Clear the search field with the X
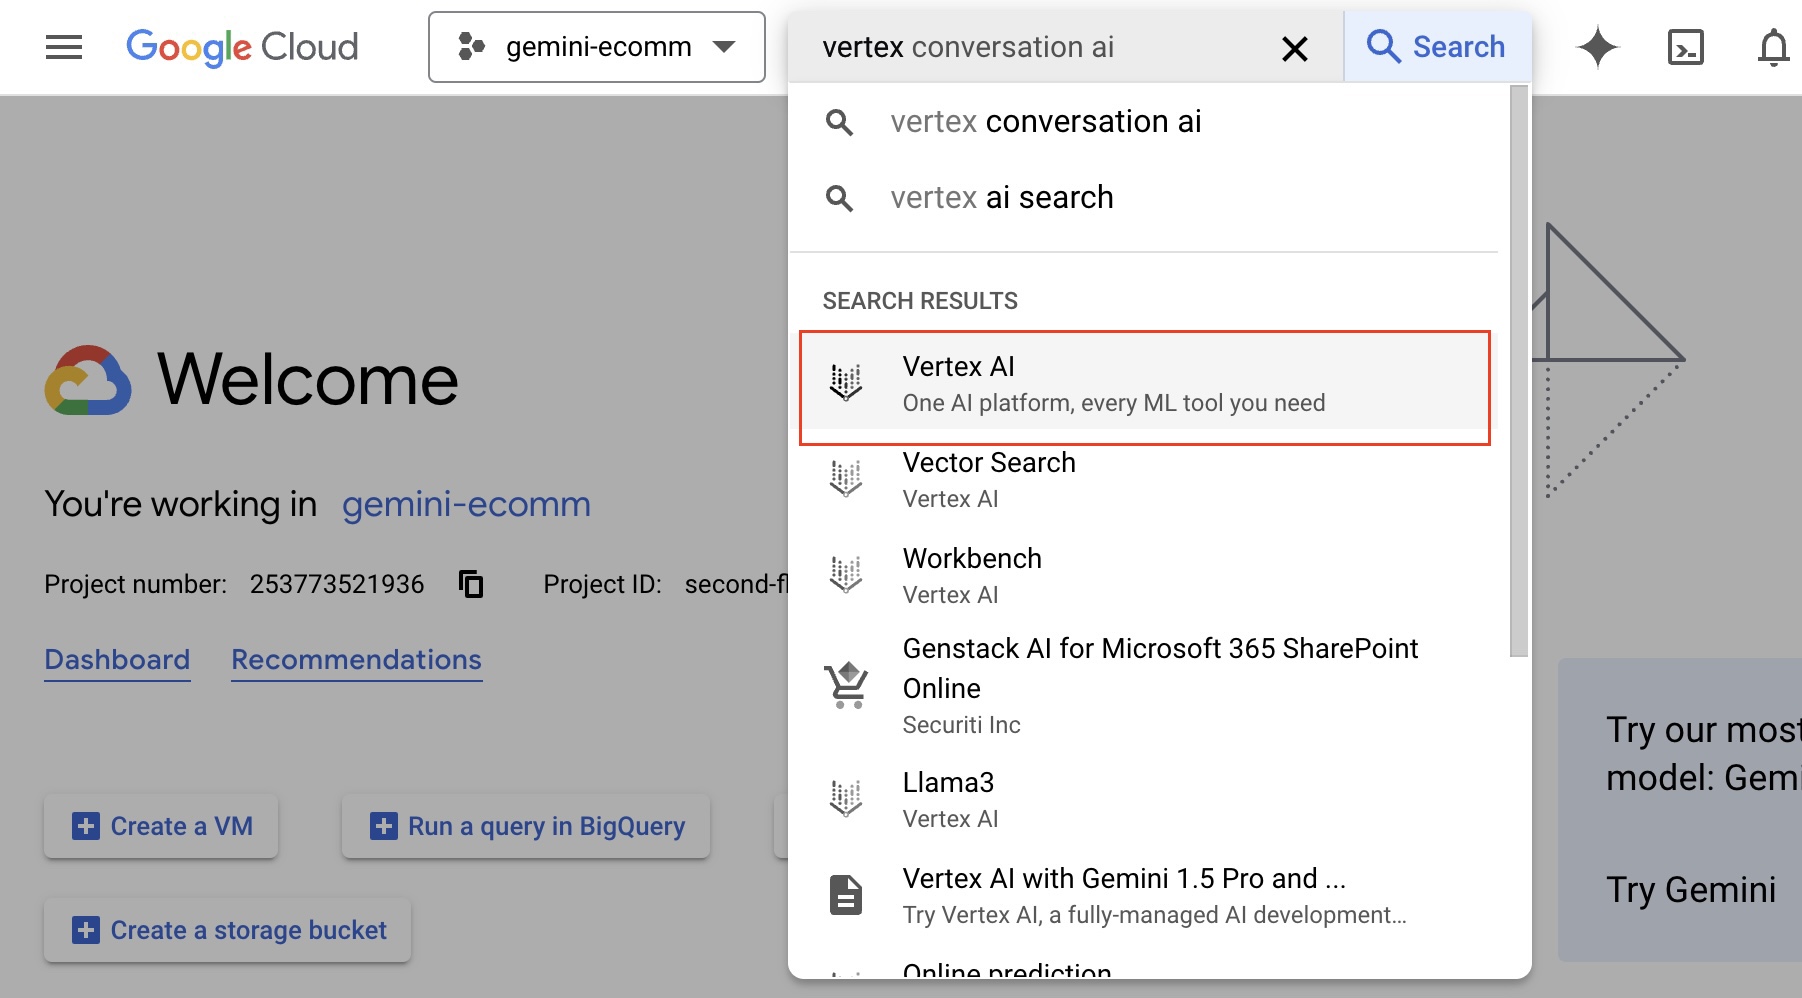 pos(1295,47)
